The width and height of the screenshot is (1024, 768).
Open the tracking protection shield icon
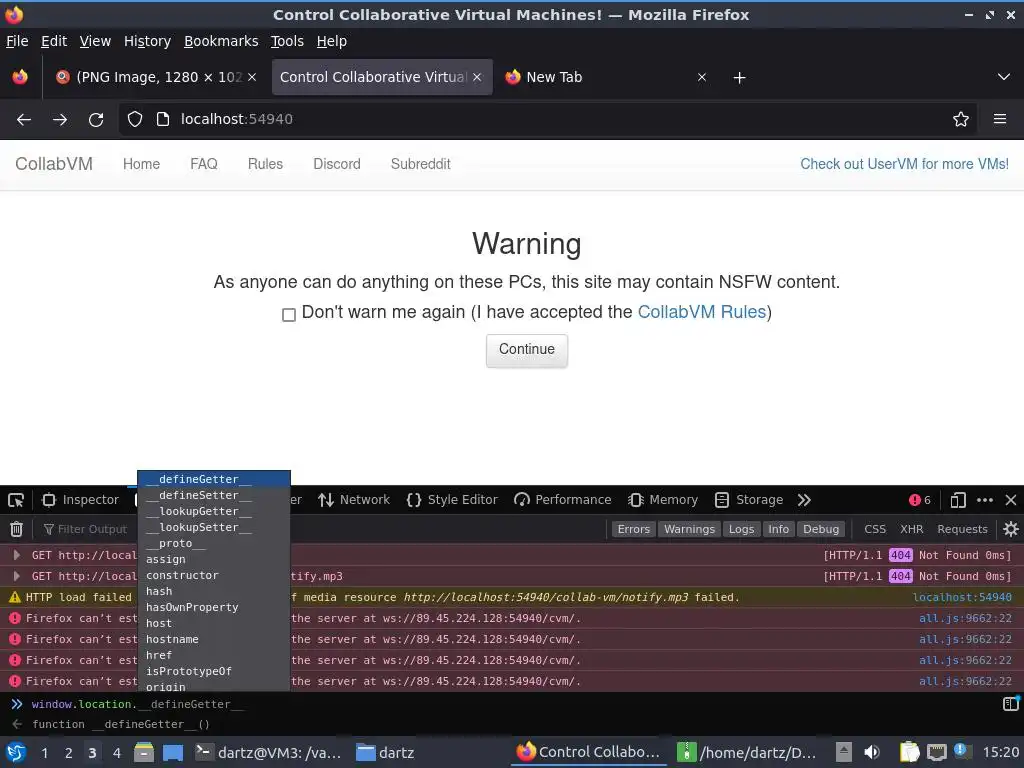[135, 119]
